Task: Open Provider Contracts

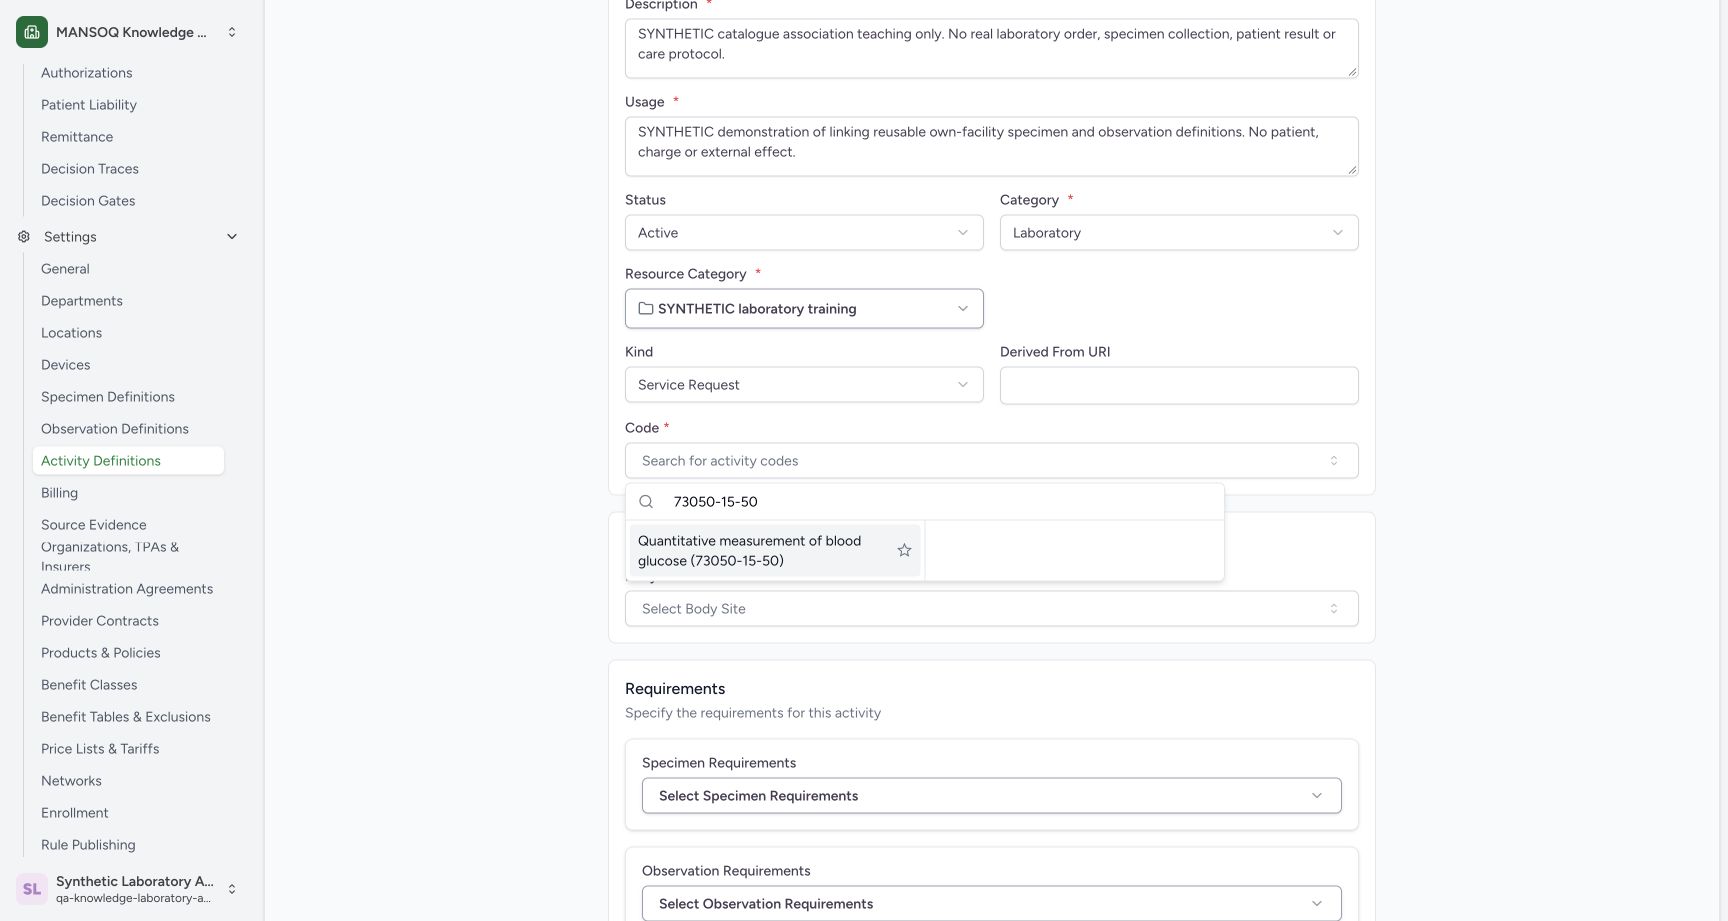Action: (x=100, y=621)
